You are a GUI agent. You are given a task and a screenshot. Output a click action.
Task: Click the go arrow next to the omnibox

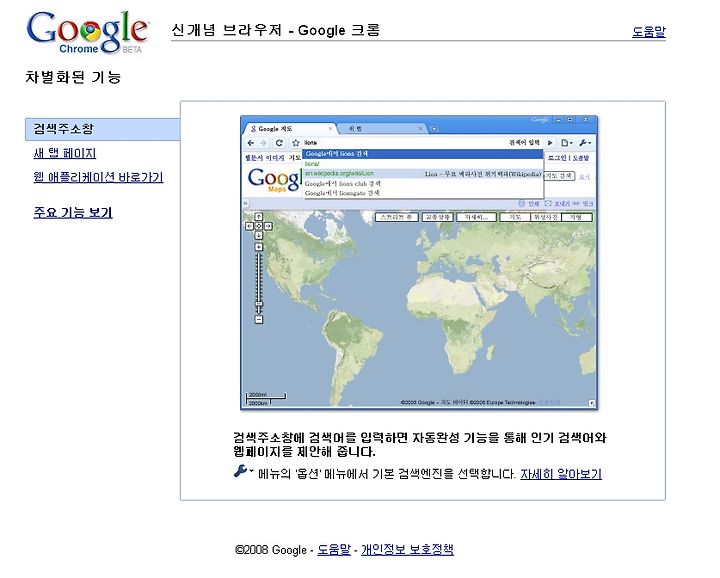tap(550, 143)
